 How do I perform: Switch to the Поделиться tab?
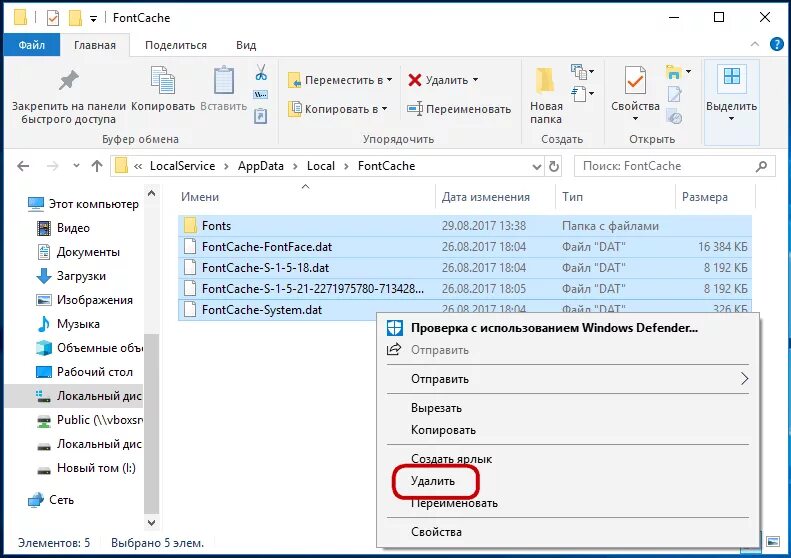tap(176, 45)
